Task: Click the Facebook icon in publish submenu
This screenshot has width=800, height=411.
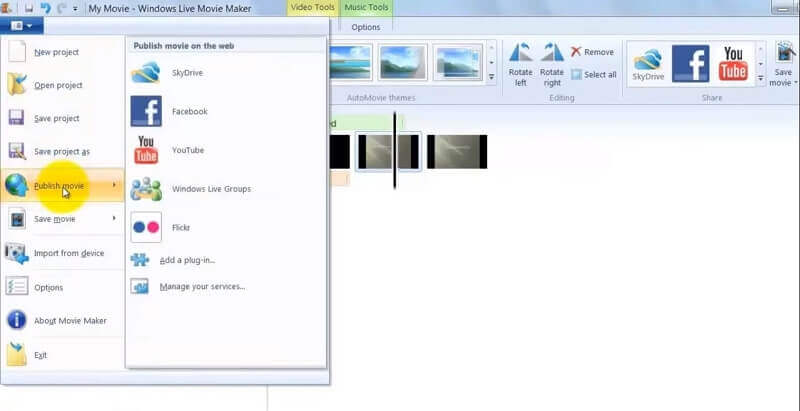Action: 146,111
